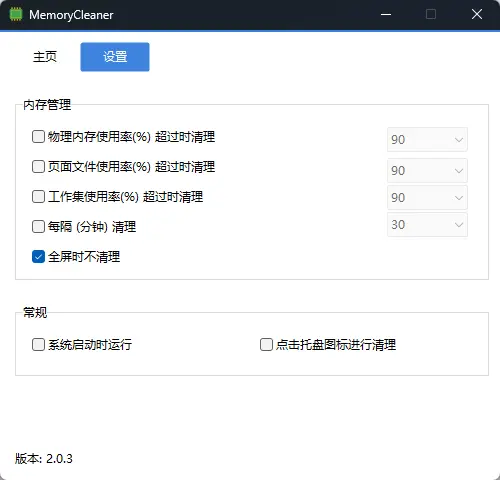Open the 工作集使用率 threshold dropdown
Screen dimensions: 500x480
pos(427,198)
